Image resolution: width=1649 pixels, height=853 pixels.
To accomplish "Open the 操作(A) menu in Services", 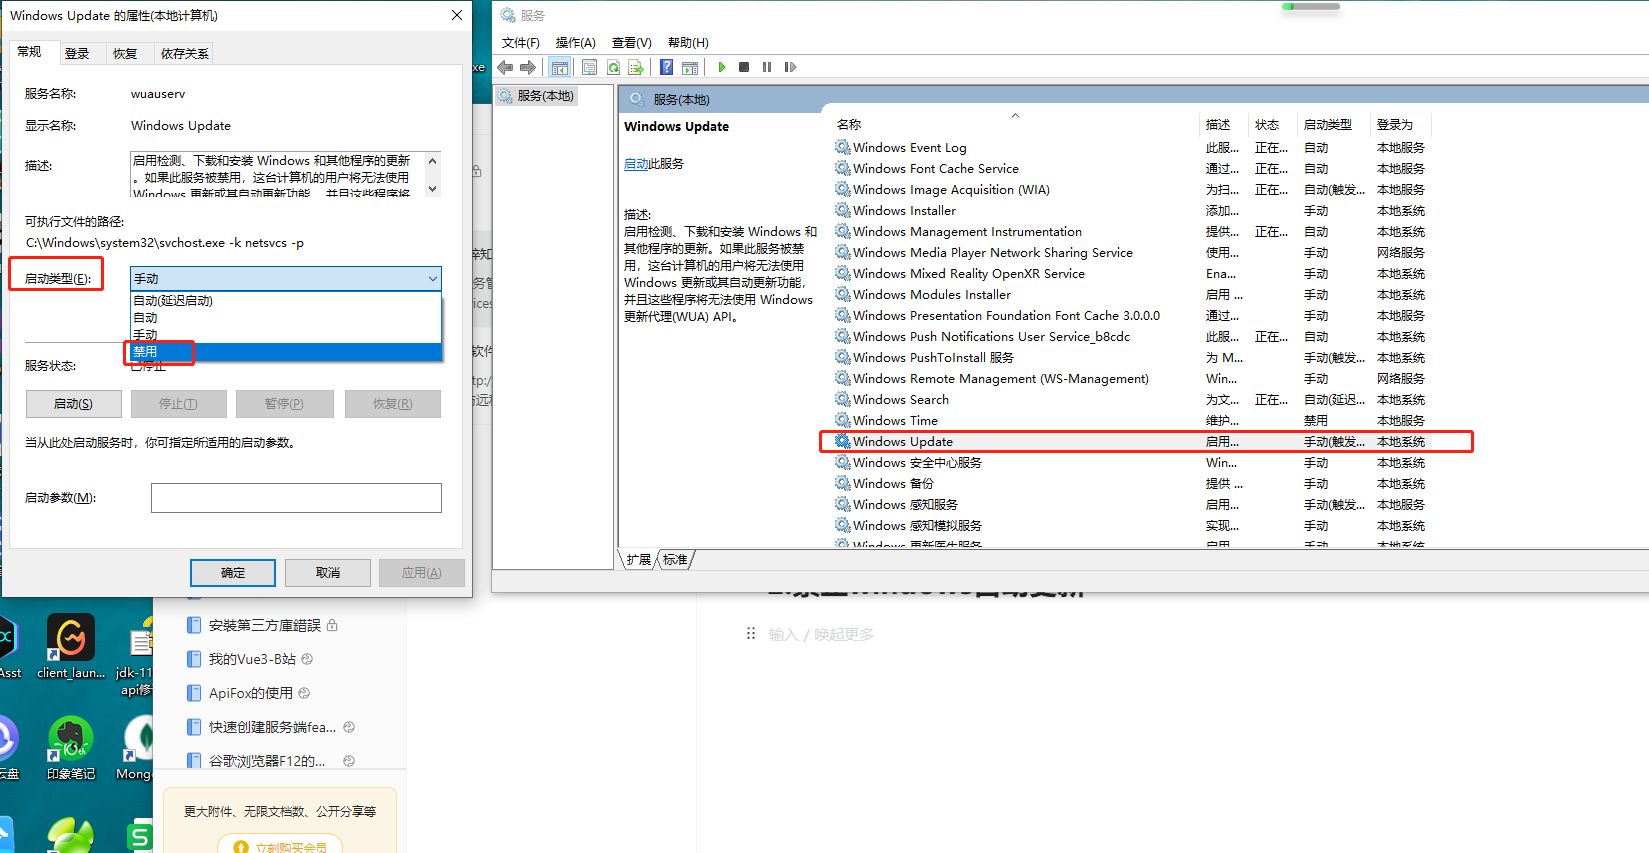I will pyautogui.click(x=575, y=42).
